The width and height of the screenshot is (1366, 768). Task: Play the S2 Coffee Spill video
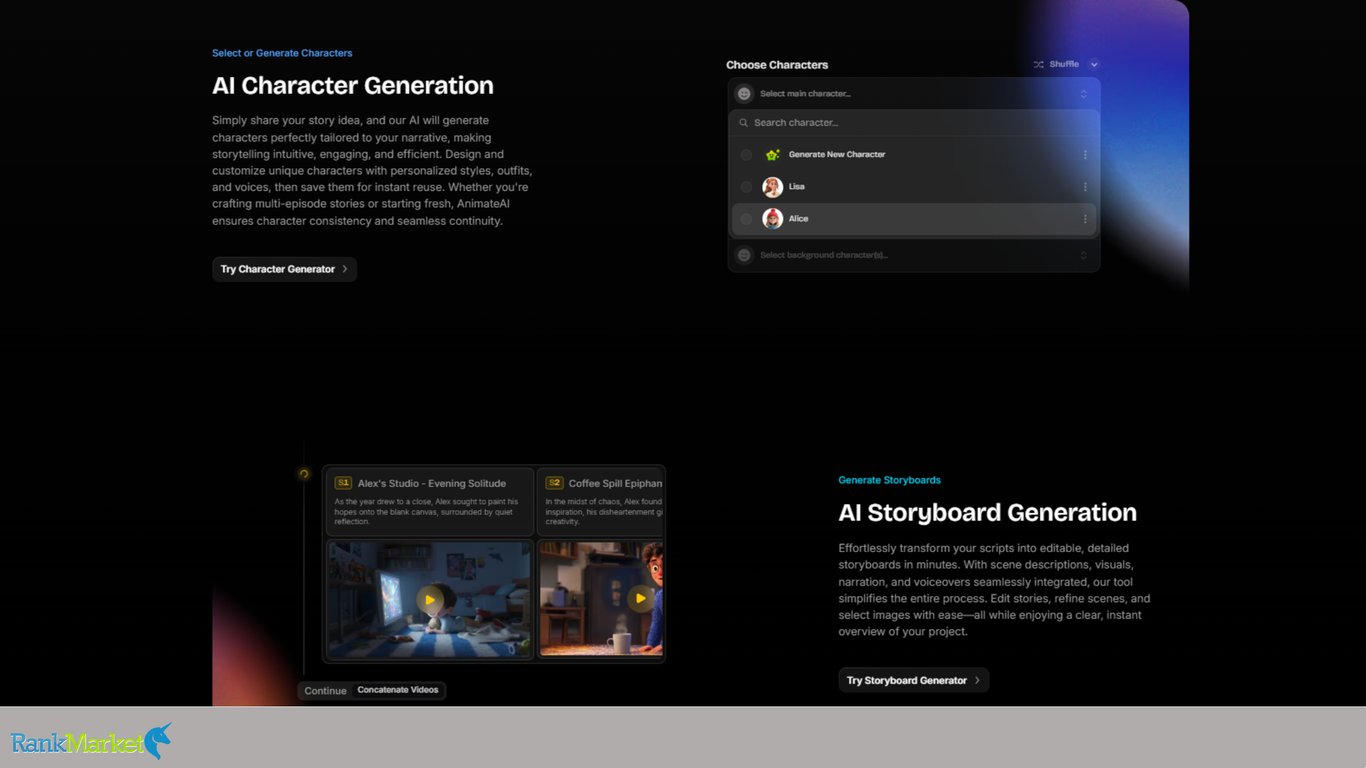[x=640, y=600]
